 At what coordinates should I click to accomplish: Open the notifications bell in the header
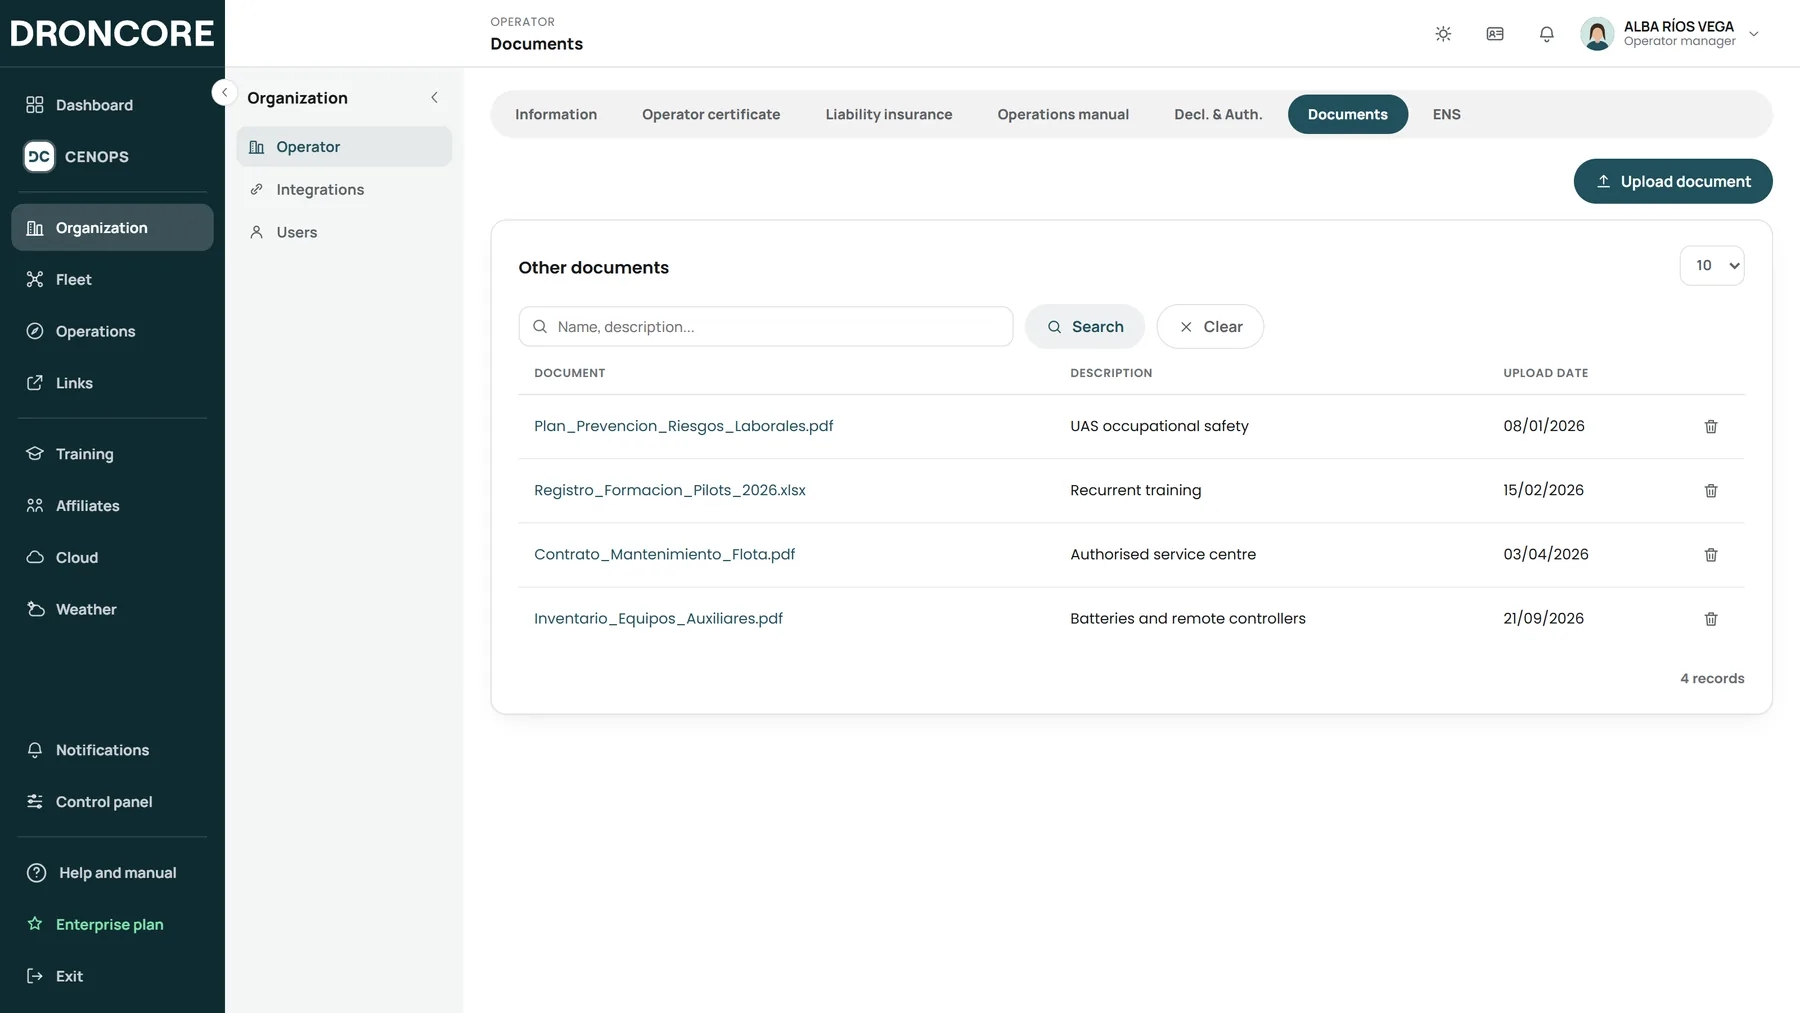[x=1547, y=34]
